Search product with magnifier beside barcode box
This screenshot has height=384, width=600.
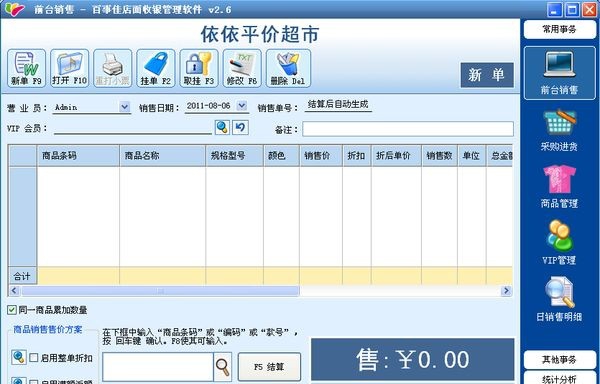222,367
